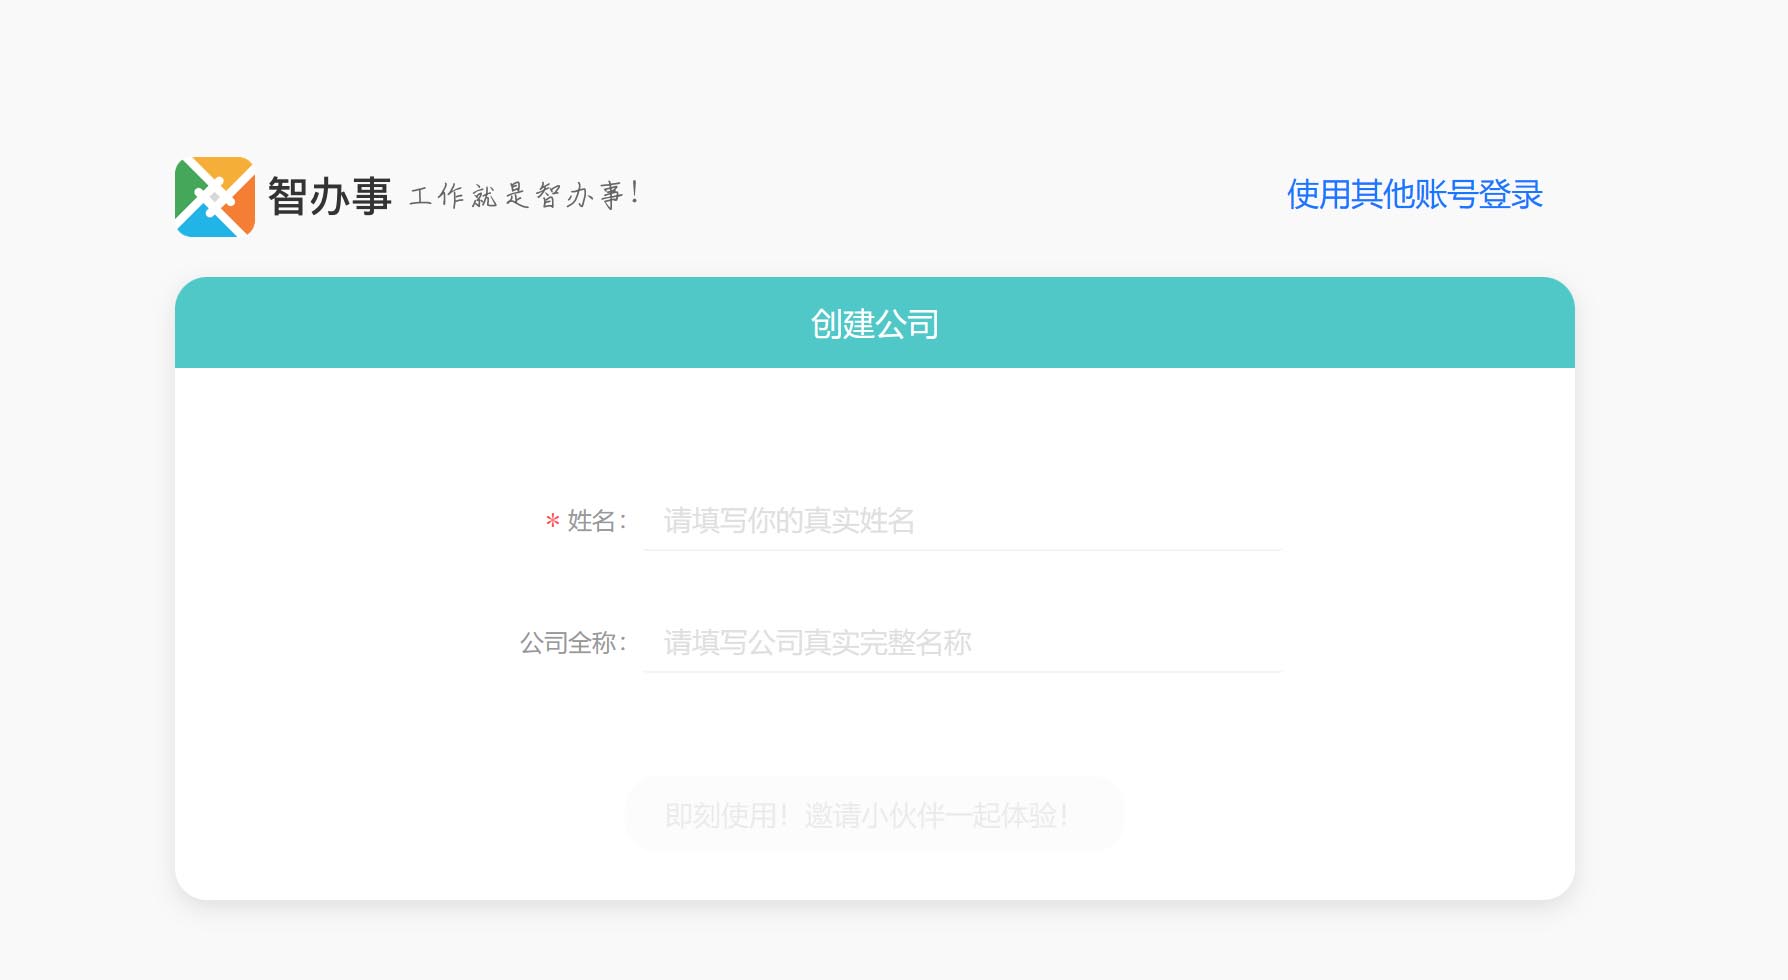Focus the 姓名 real name input field
The width and height of the screenshot is (1788, 980).
click(x=962, y=521)
